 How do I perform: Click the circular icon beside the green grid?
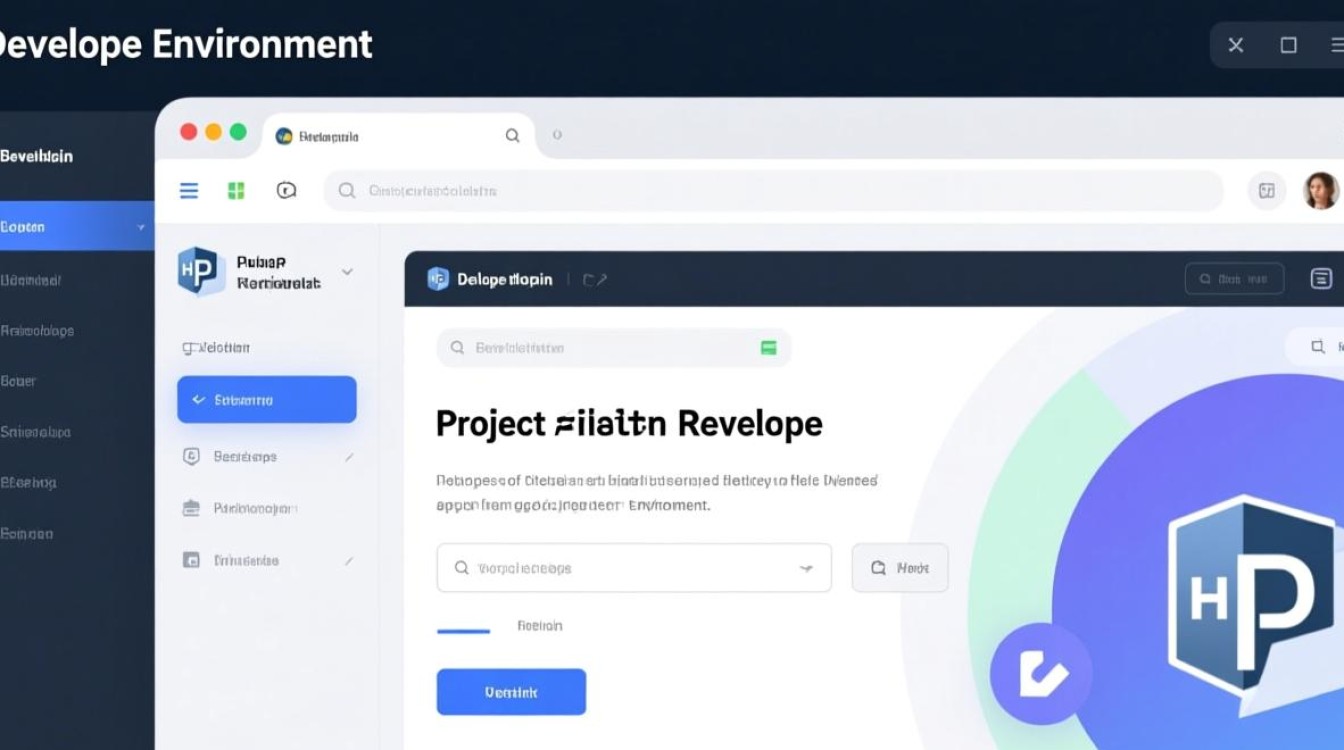[286, 190]
